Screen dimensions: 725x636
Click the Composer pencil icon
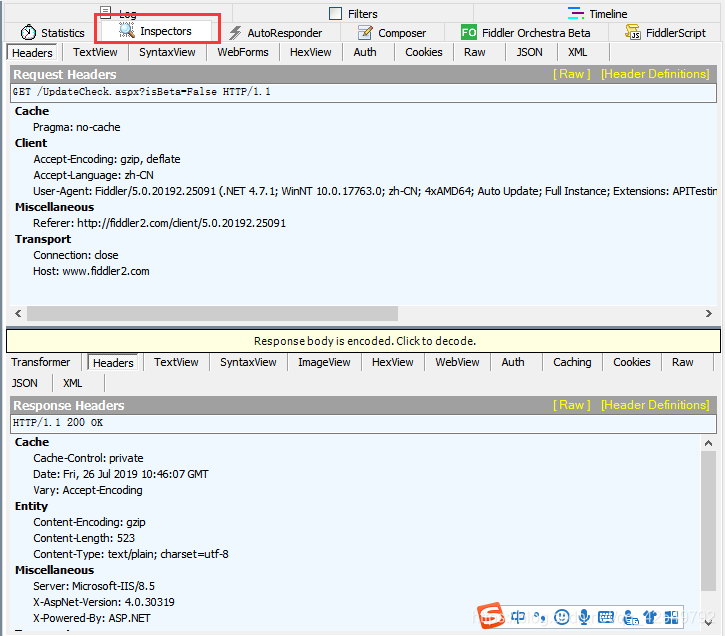365,33
